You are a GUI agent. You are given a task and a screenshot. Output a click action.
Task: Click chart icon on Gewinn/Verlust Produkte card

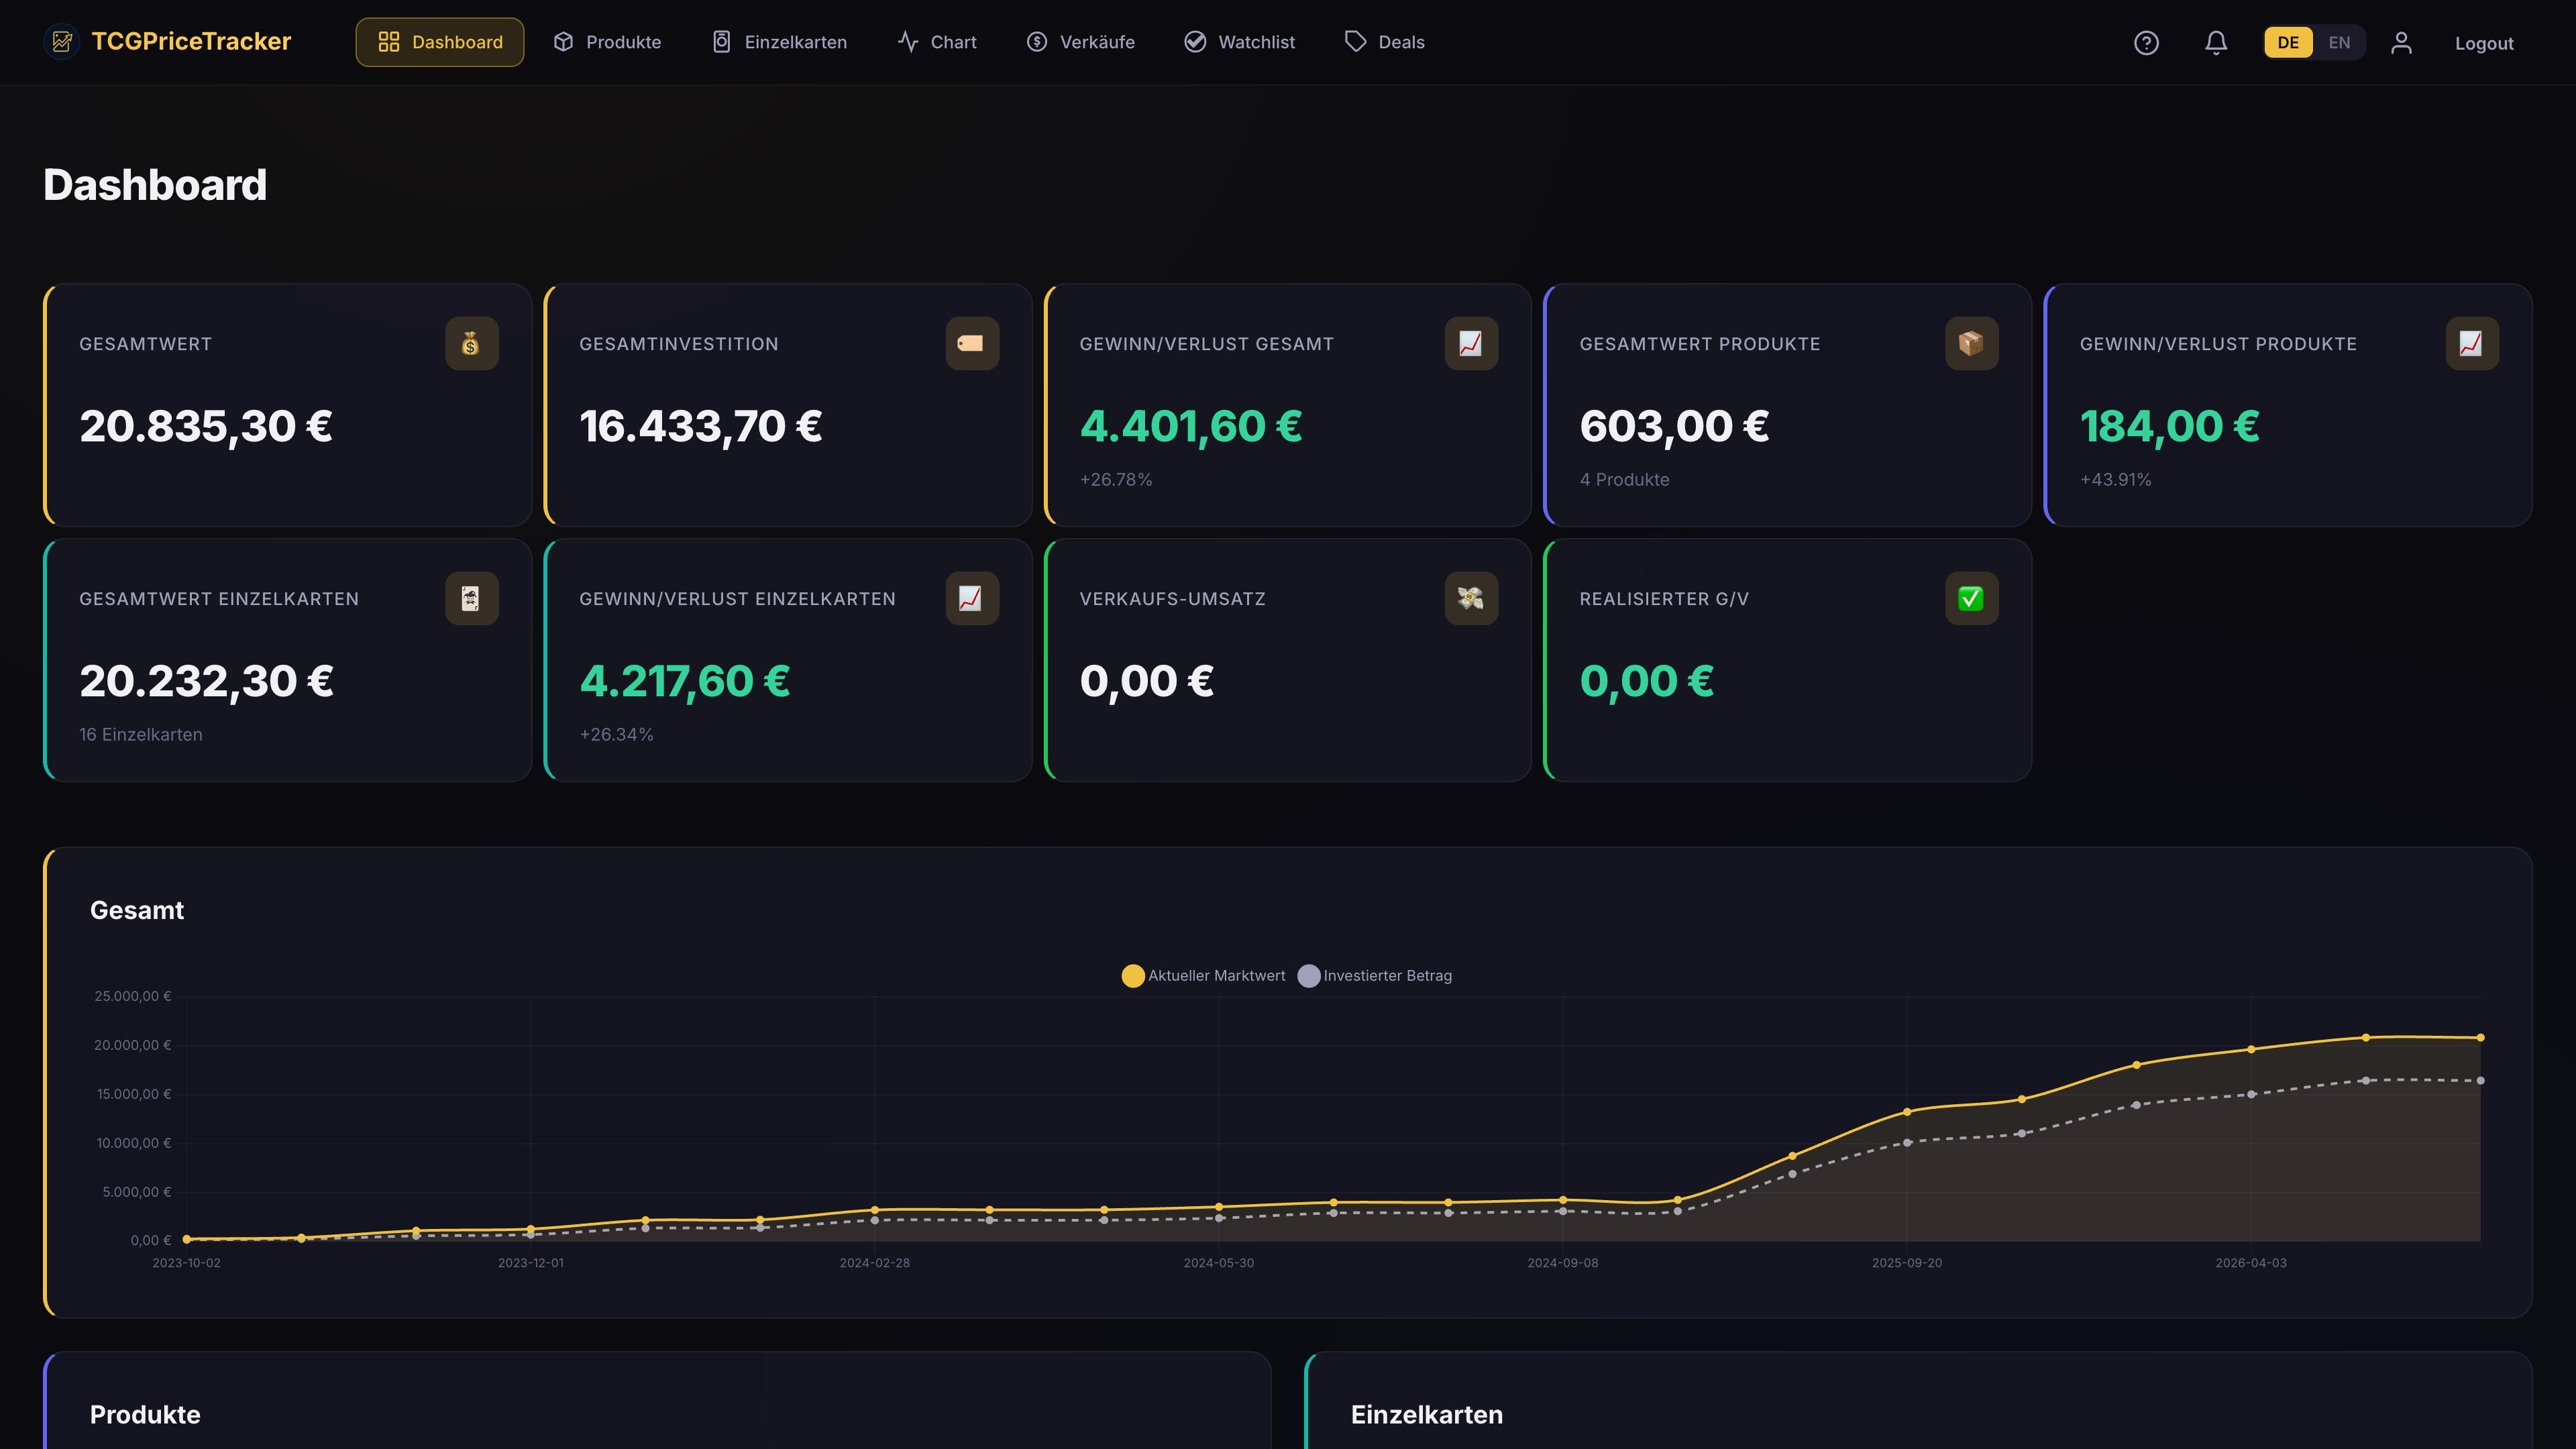2471,344
